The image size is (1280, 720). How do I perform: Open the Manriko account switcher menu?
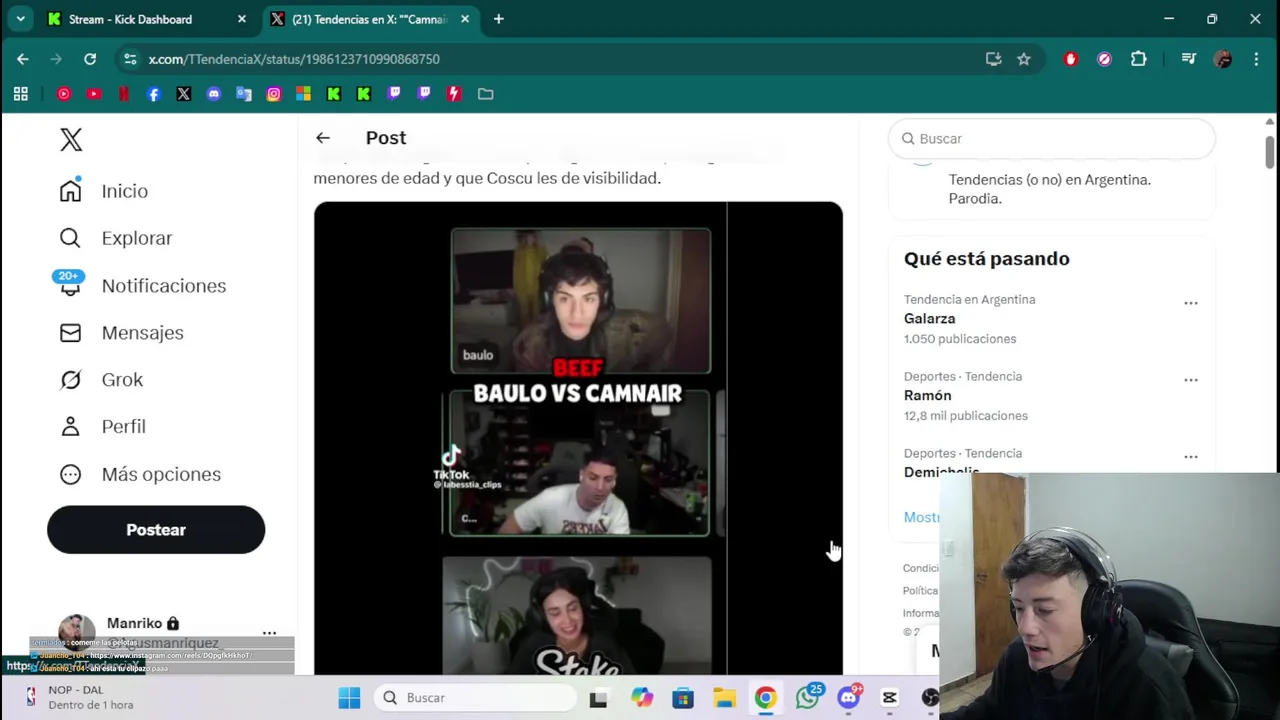click(x=269, y=633)
